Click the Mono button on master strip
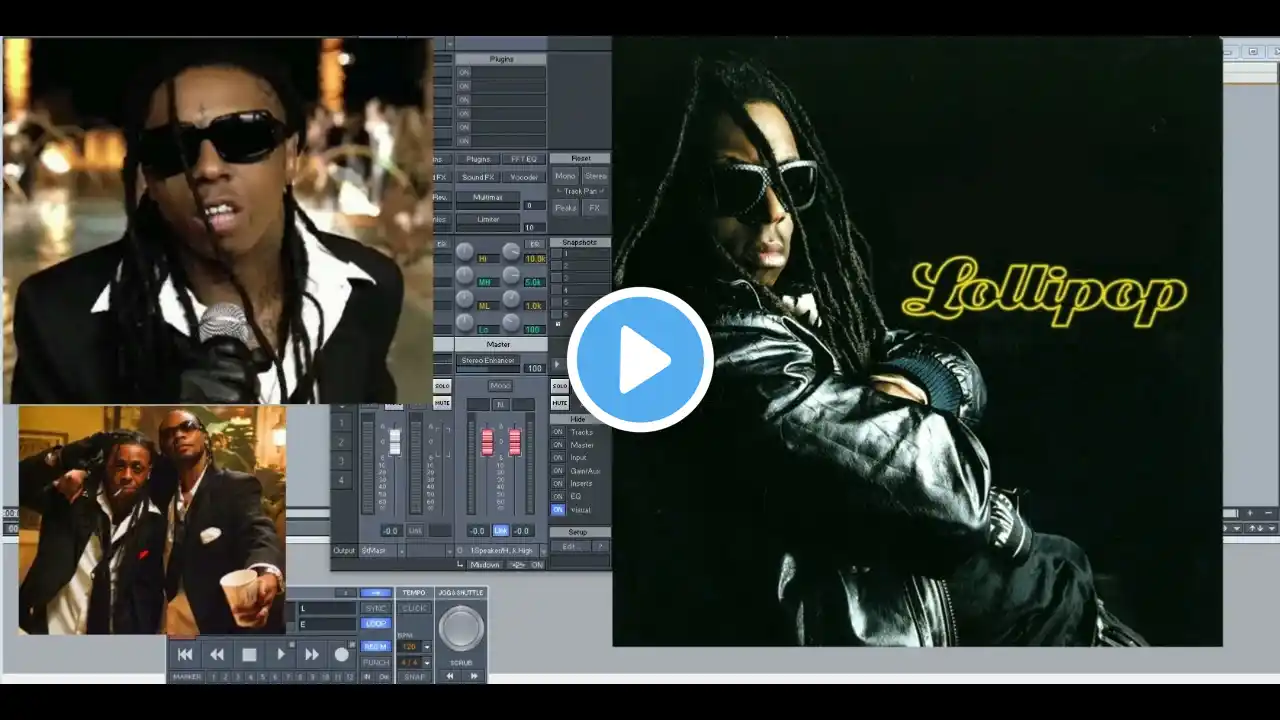The image size is (1280, 720). (500, 386)
